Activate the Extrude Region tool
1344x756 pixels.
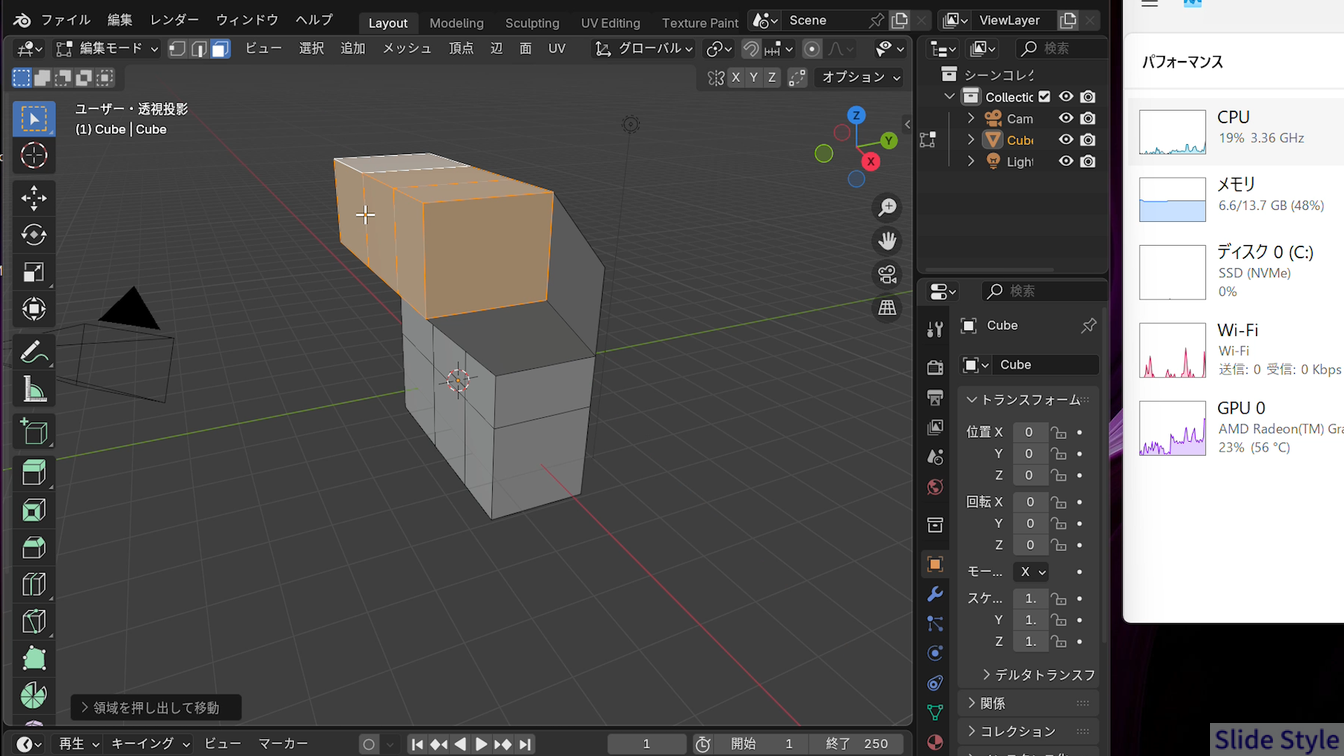(34, 473)
